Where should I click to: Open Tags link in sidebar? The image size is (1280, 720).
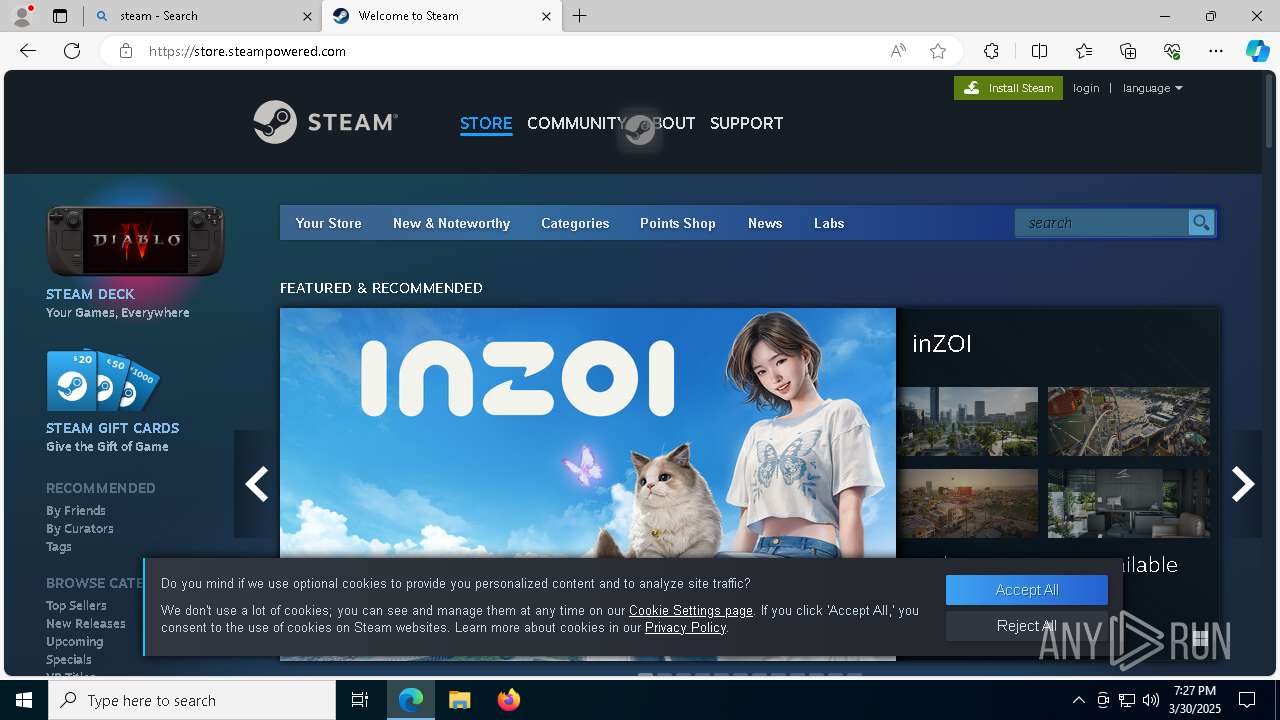(x=59, y=546)
